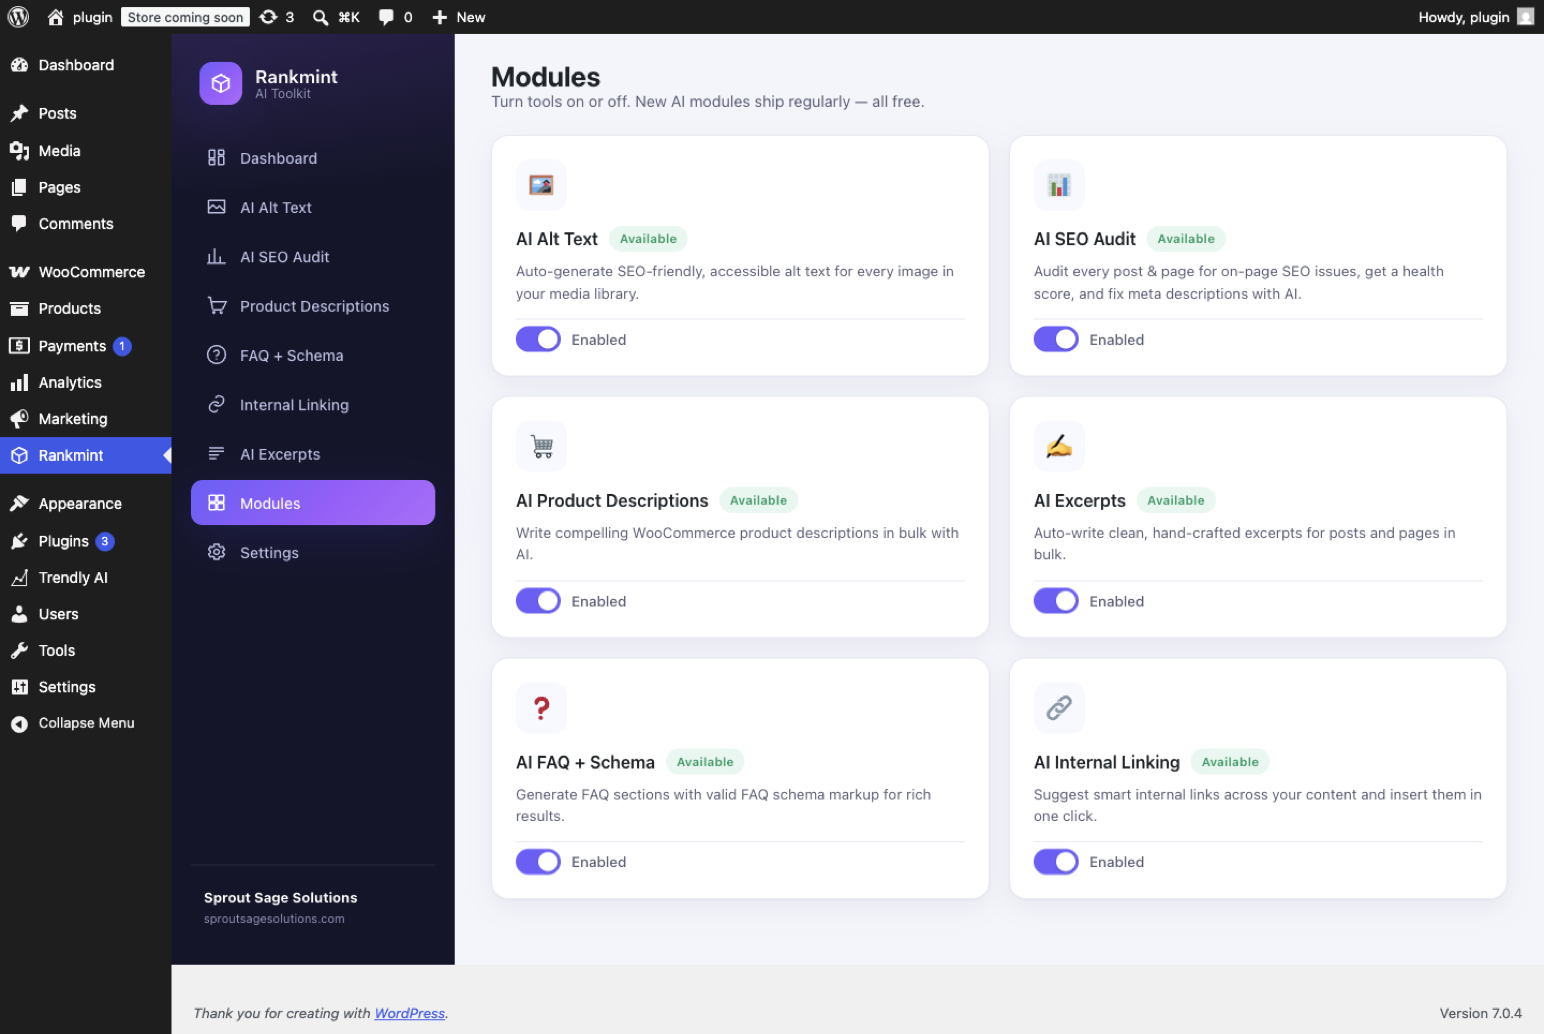This screenshot has width=1544, height=1034.
Task: Click the search magnifier icon in admin bar
Action: [320, 17]
